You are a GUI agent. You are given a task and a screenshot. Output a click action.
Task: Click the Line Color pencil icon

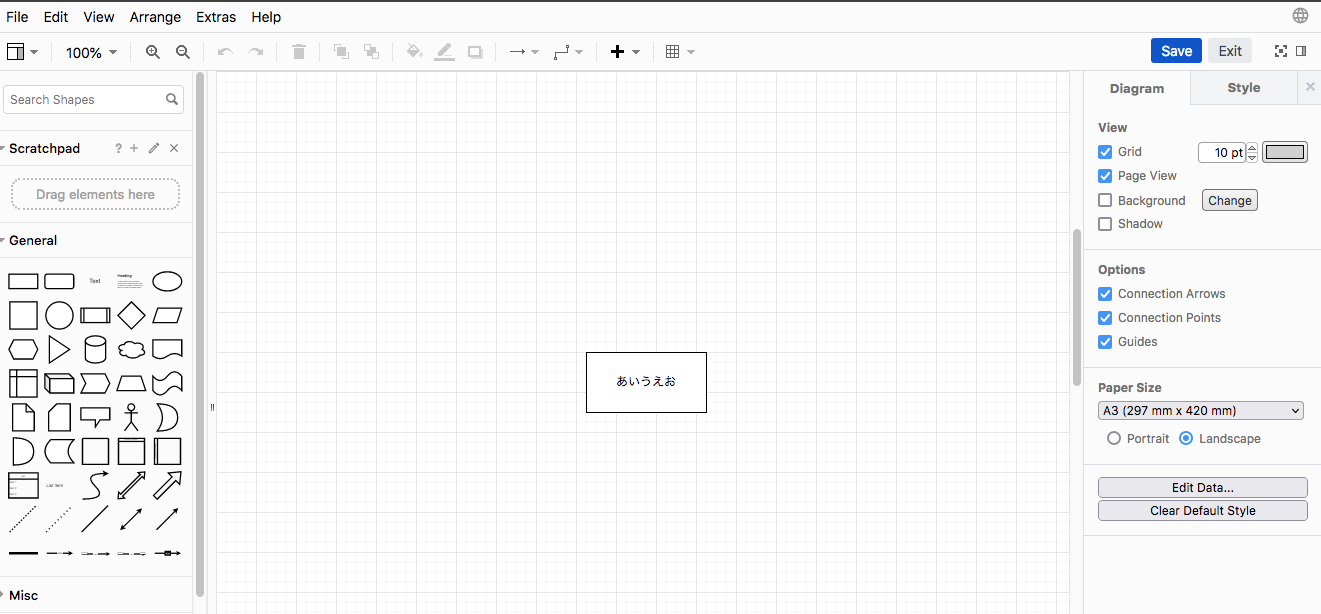pyautogui.click(x=445, y=52)
